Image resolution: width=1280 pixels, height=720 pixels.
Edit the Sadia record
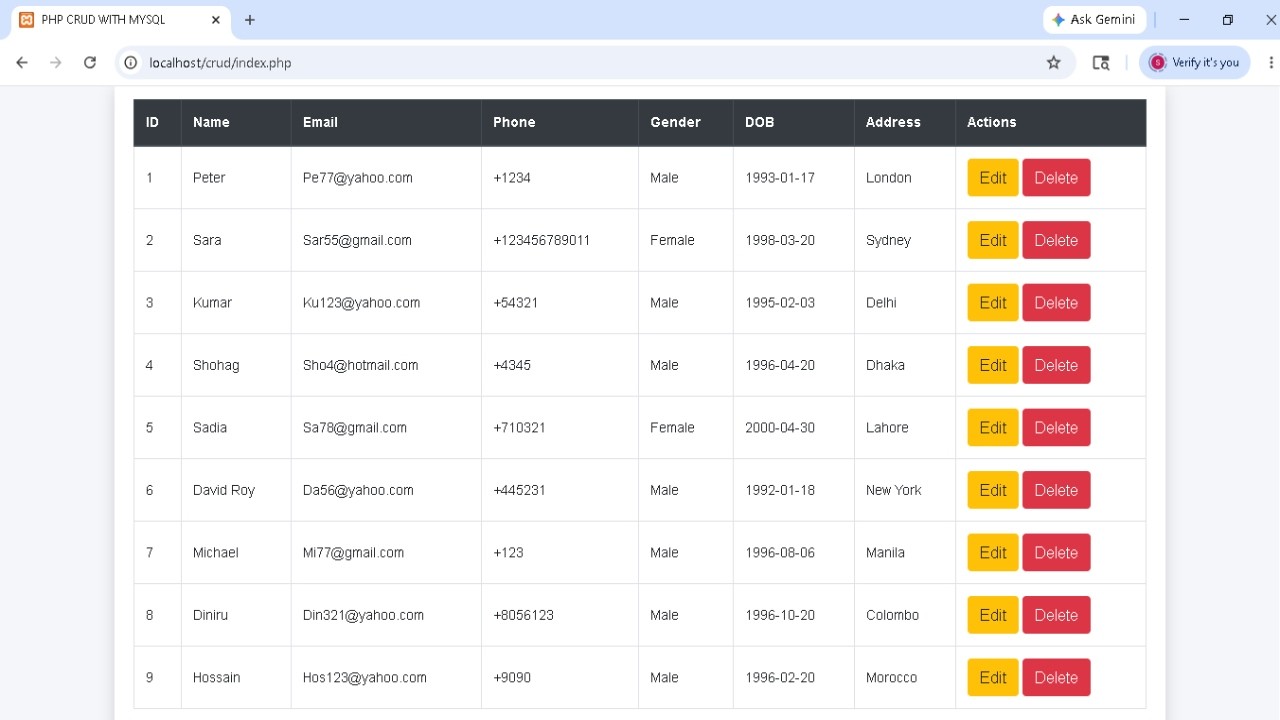point(993,428)
